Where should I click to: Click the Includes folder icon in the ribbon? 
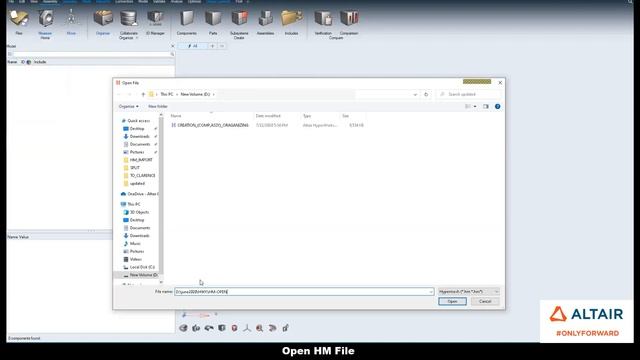(291, 19)
